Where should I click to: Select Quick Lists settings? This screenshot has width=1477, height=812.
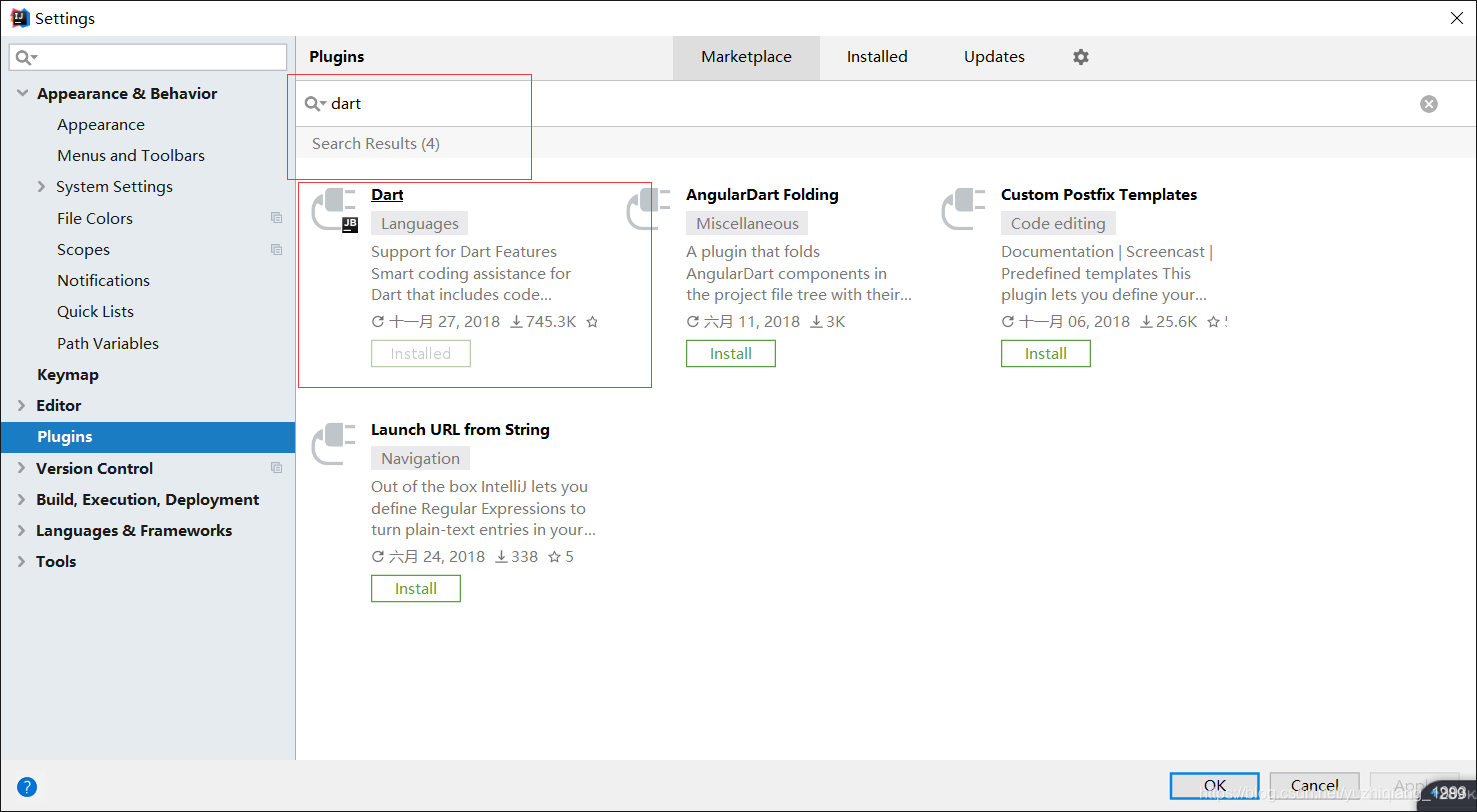click(95, 311)
